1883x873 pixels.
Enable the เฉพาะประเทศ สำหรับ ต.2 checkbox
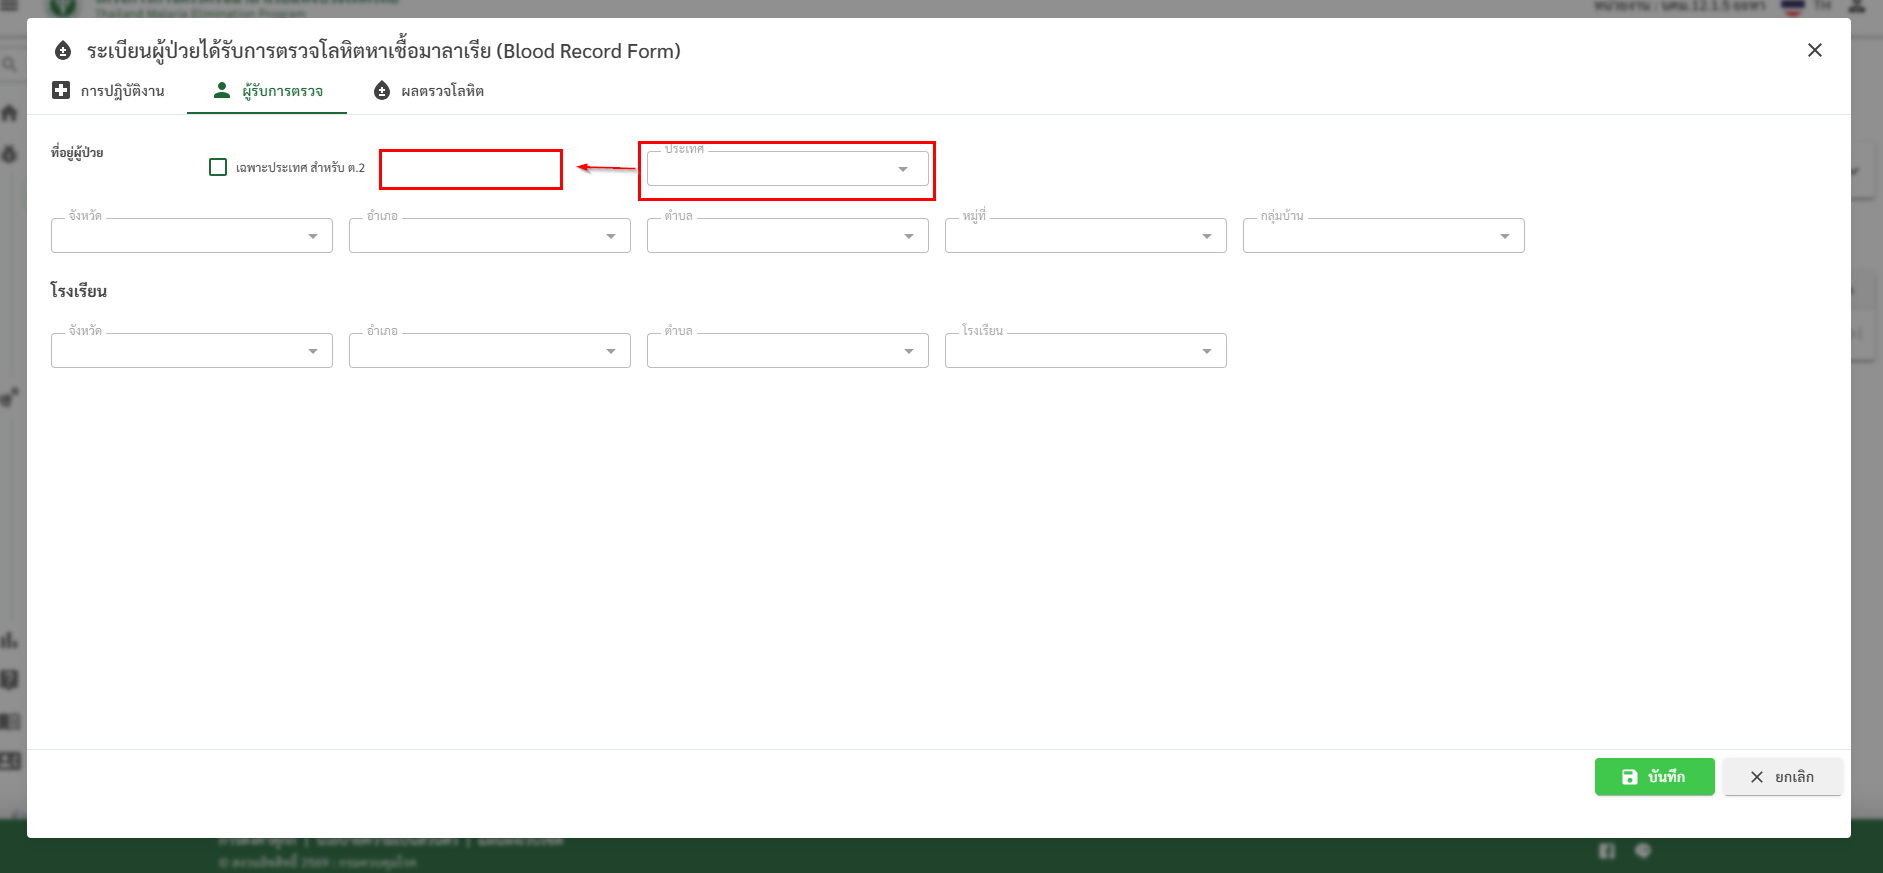pyautogui.click(x=218, y=167)
